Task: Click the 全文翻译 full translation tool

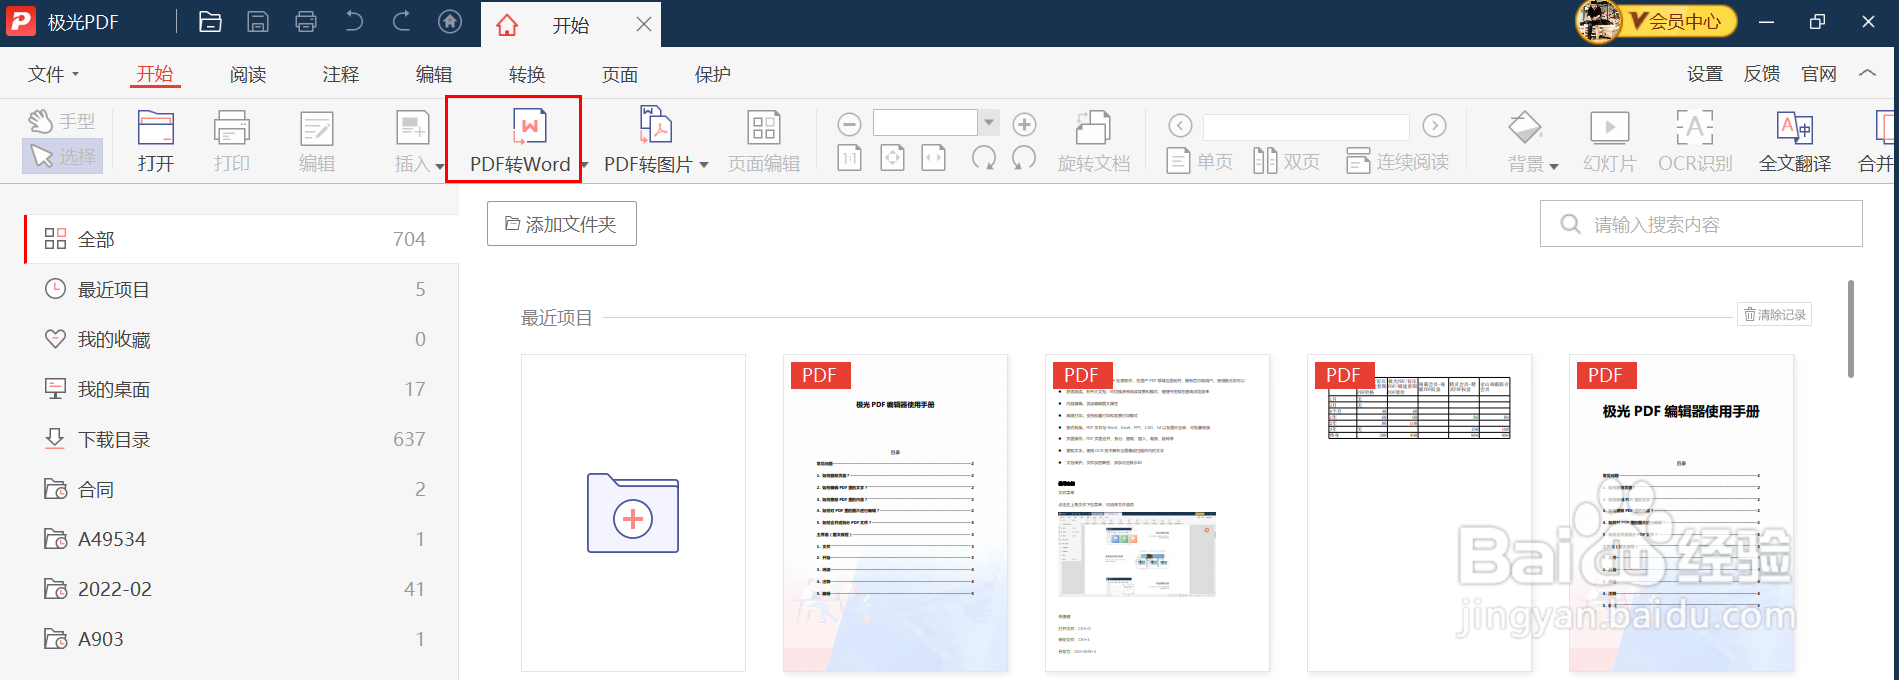Action: [1795, 142]
